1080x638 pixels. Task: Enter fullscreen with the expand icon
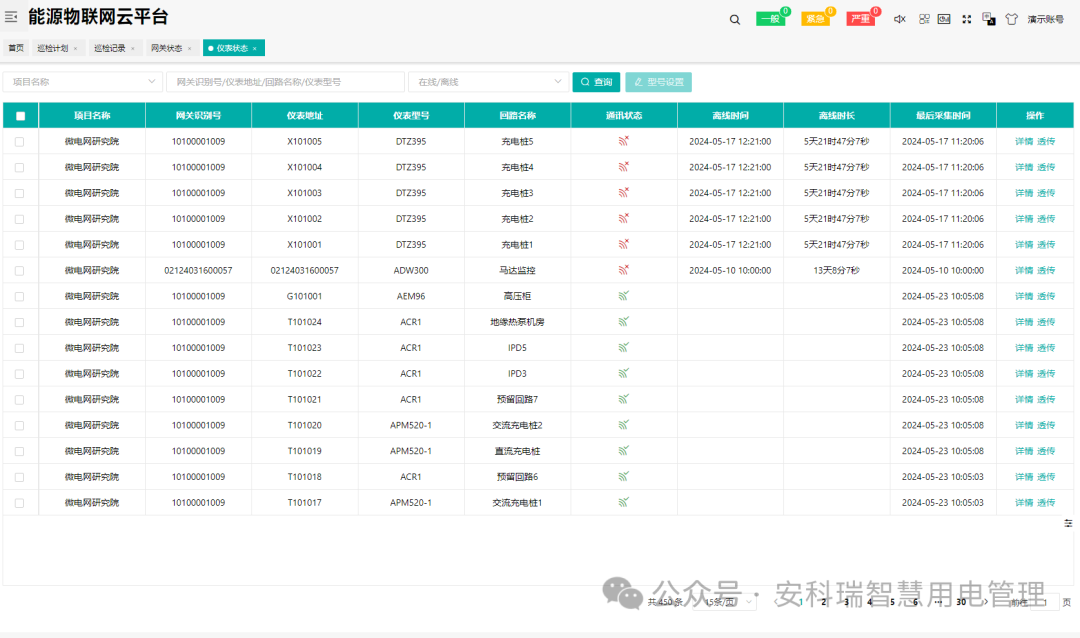tap(967, 19)
